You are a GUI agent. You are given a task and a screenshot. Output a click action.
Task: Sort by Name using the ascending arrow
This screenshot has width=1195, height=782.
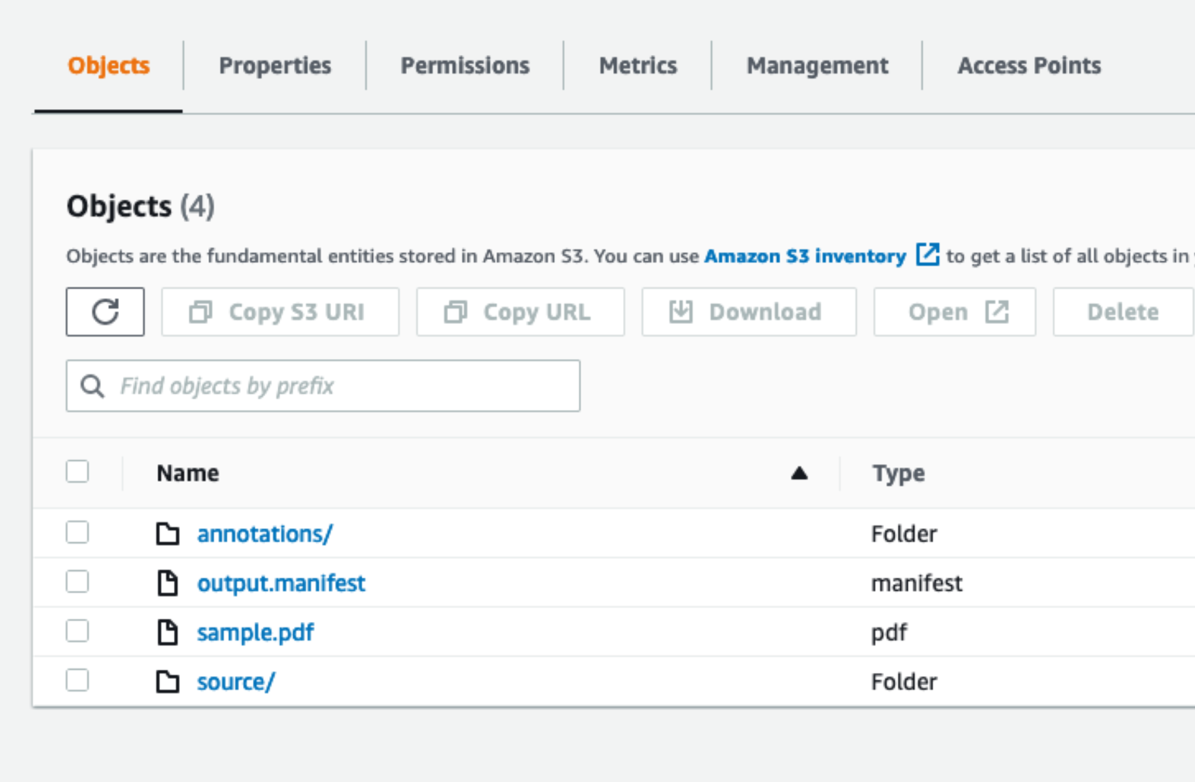tap(799, 473)
